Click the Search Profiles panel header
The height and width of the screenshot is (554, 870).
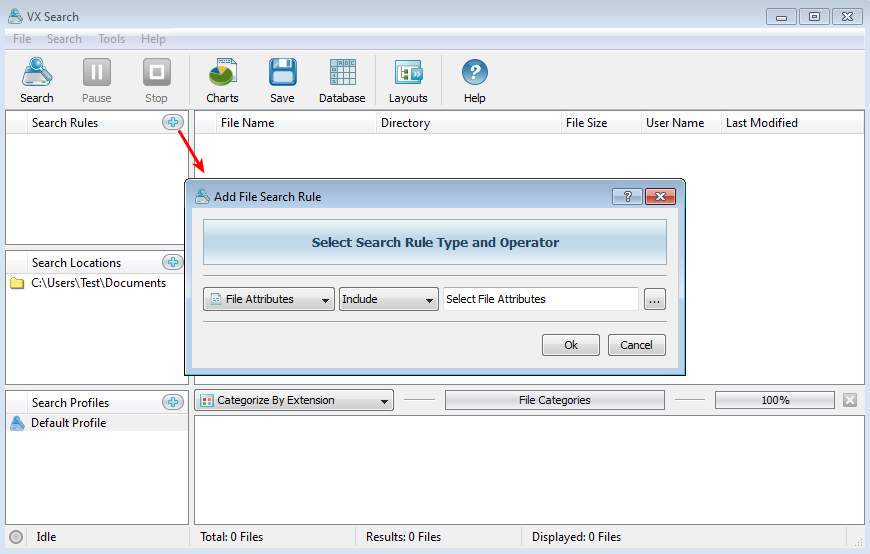point(70,402)
